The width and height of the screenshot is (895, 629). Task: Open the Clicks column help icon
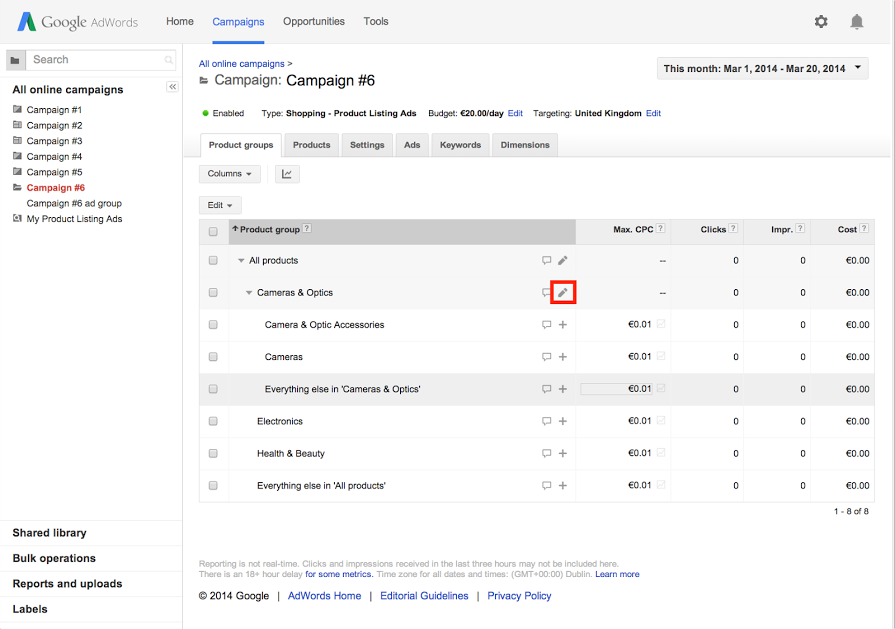(x=733, y=228)
